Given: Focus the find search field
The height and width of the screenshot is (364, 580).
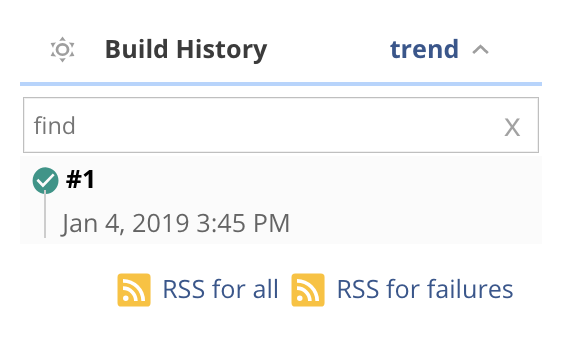Looking at the screenshot, I should pyautogui.click(x=281, y=125).
